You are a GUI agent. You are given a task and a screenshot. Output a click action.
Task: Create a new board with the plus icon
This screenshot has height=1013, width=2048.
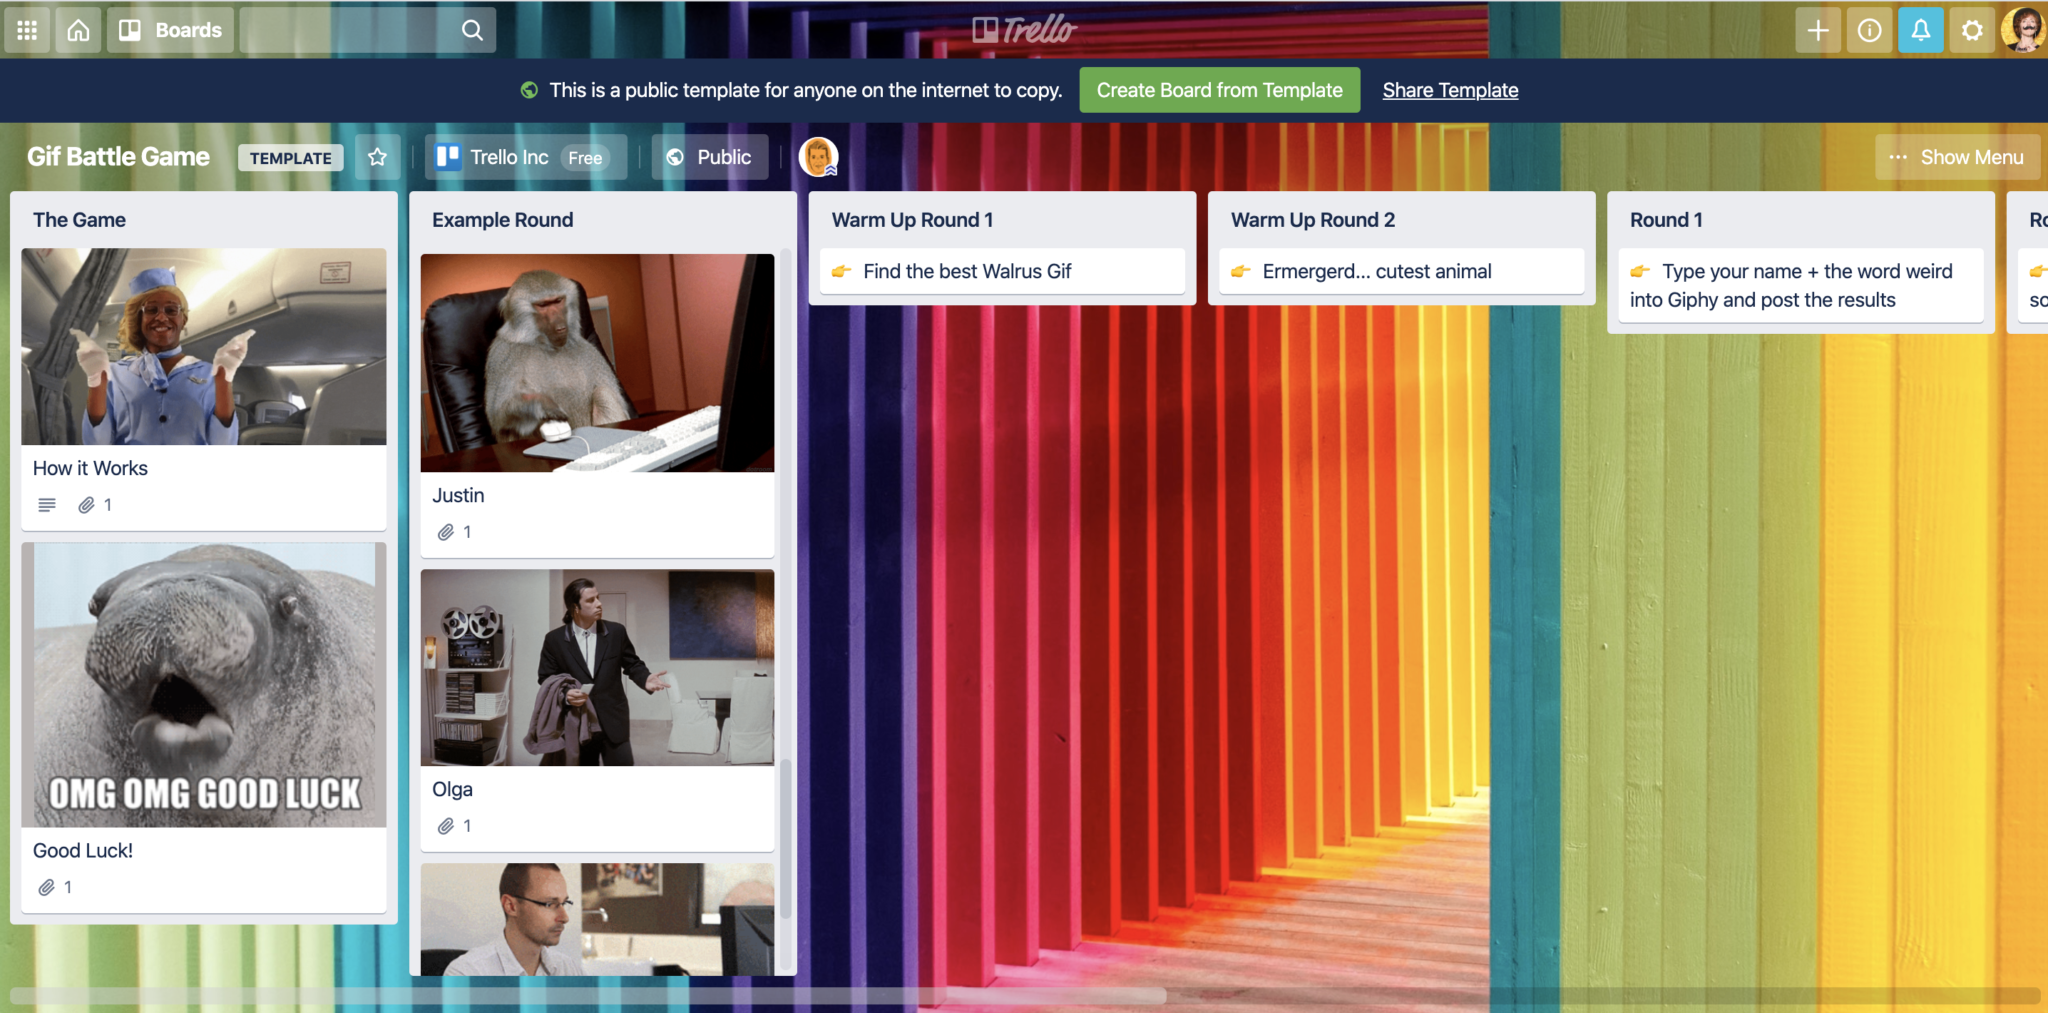[1817, 29]
